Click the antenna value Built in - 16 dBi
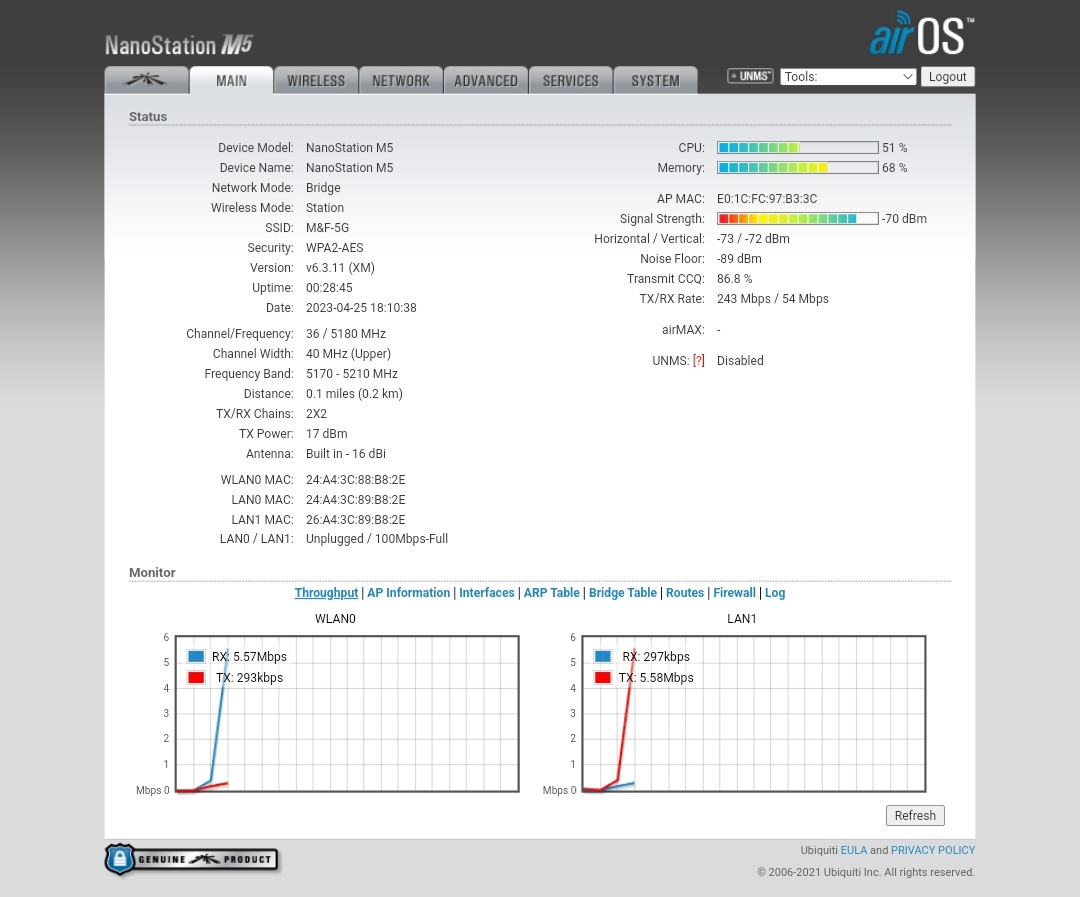This screenshot has height=897, width=1080. [346, 453]
